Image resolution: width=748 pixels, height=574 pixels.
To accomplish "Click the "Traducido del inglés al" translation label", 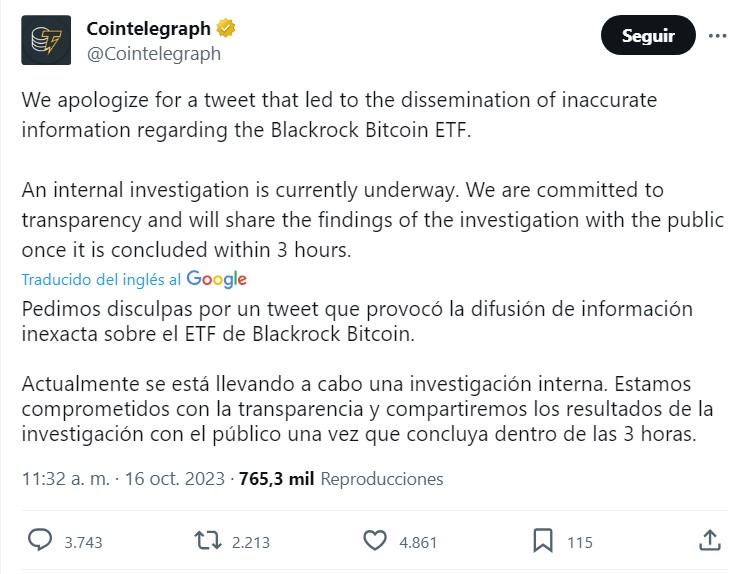I will pyautogui.click(x=101, y=279).
